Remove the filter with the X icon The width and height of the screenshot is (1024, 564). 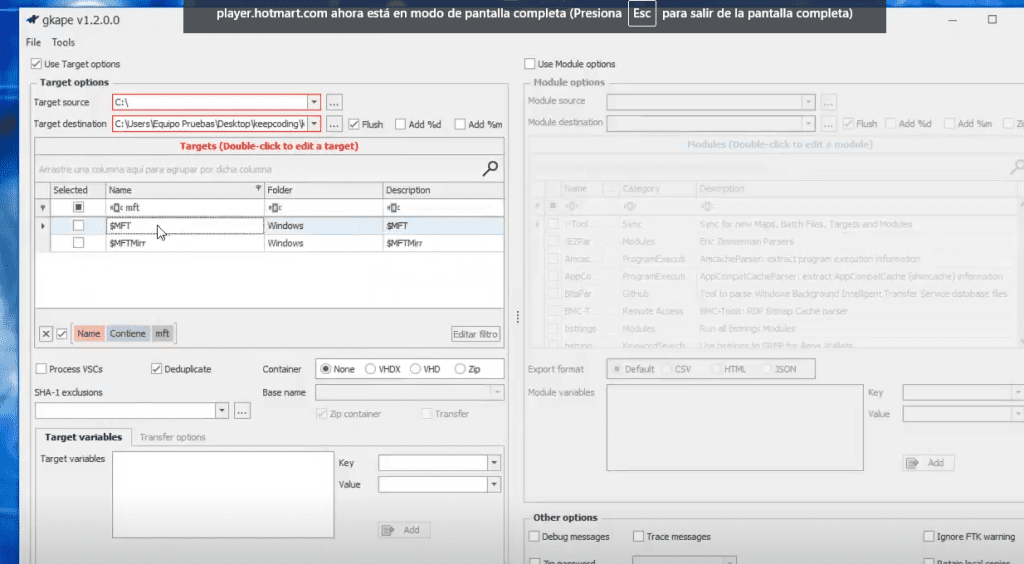coord(46,334)
